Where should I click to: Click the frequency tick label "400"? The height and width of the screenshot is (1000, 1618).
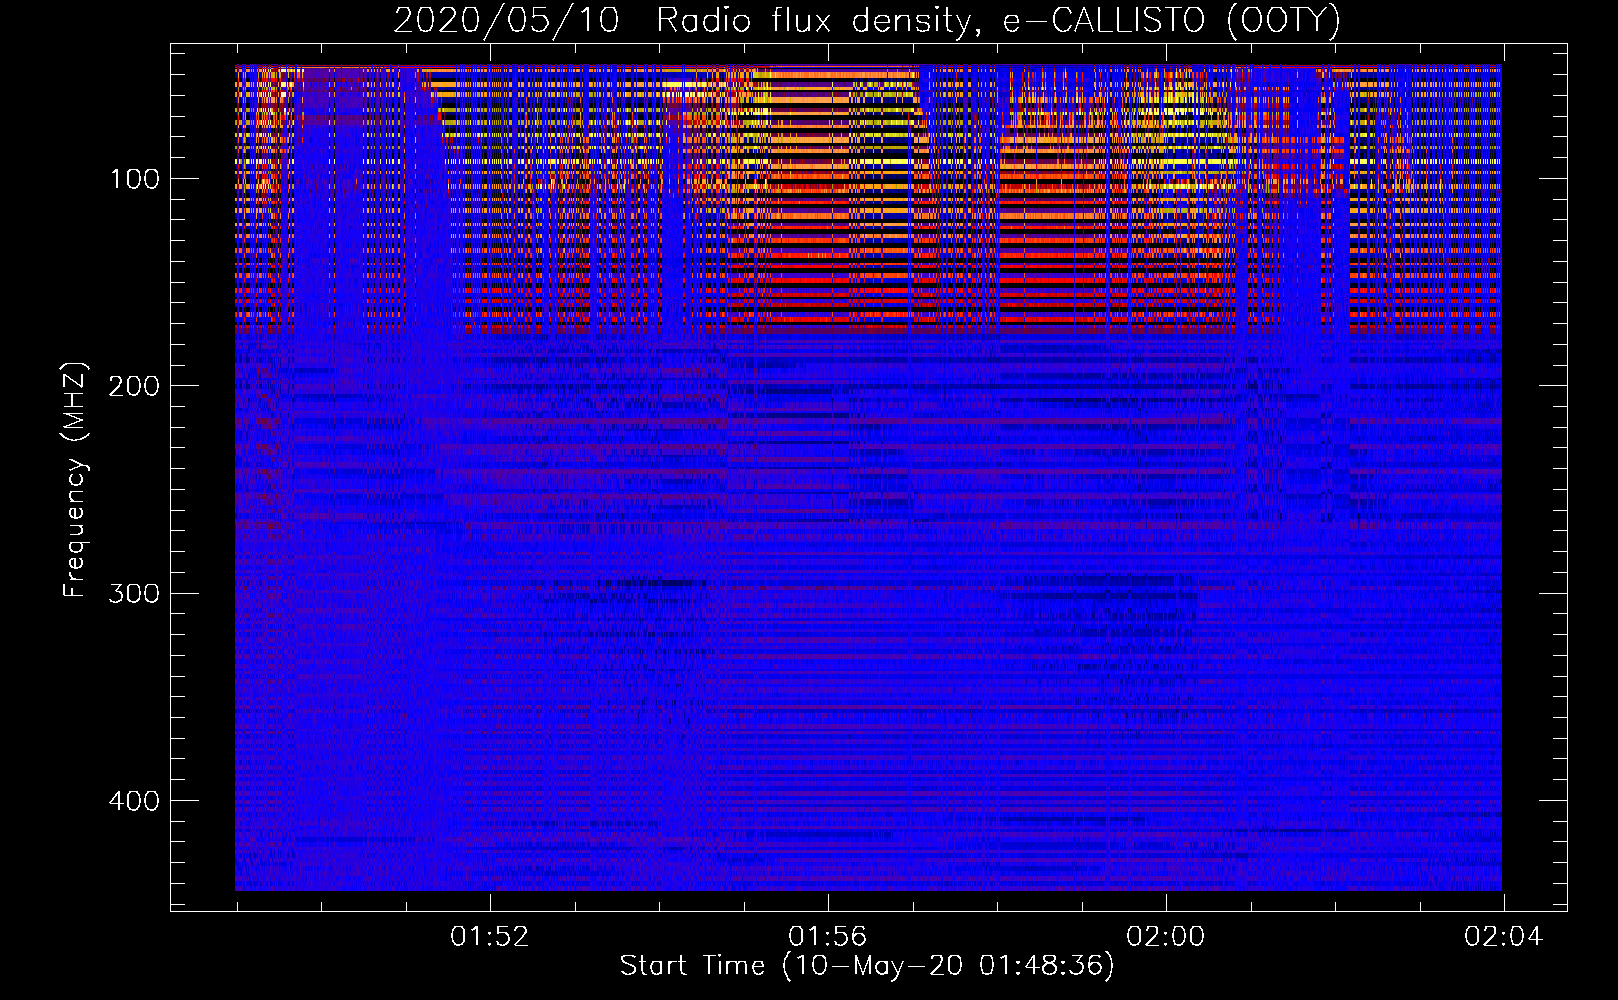click(x=135, y=801)
